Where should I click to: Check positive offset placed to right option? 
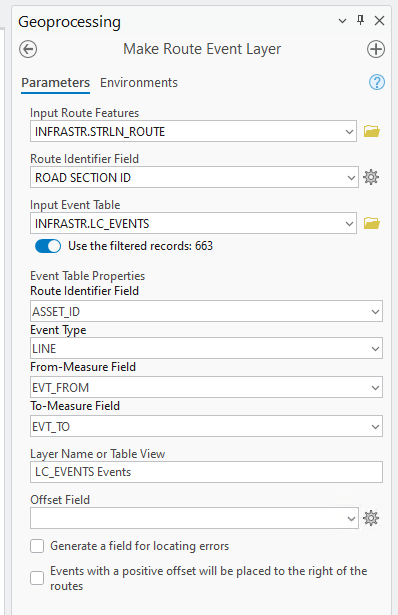[x=37, y=578]
